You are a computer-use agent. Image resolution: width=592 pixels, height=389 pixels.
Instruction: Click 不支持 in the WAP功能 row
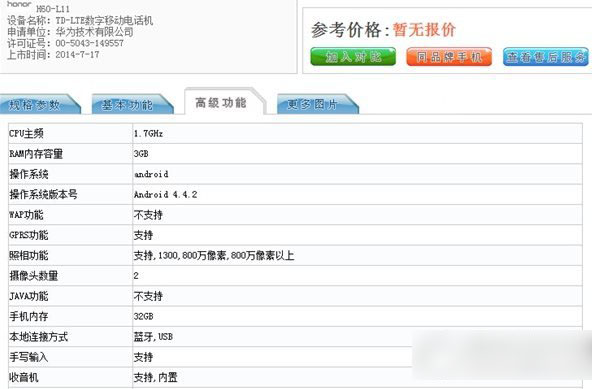coord(148,215)
